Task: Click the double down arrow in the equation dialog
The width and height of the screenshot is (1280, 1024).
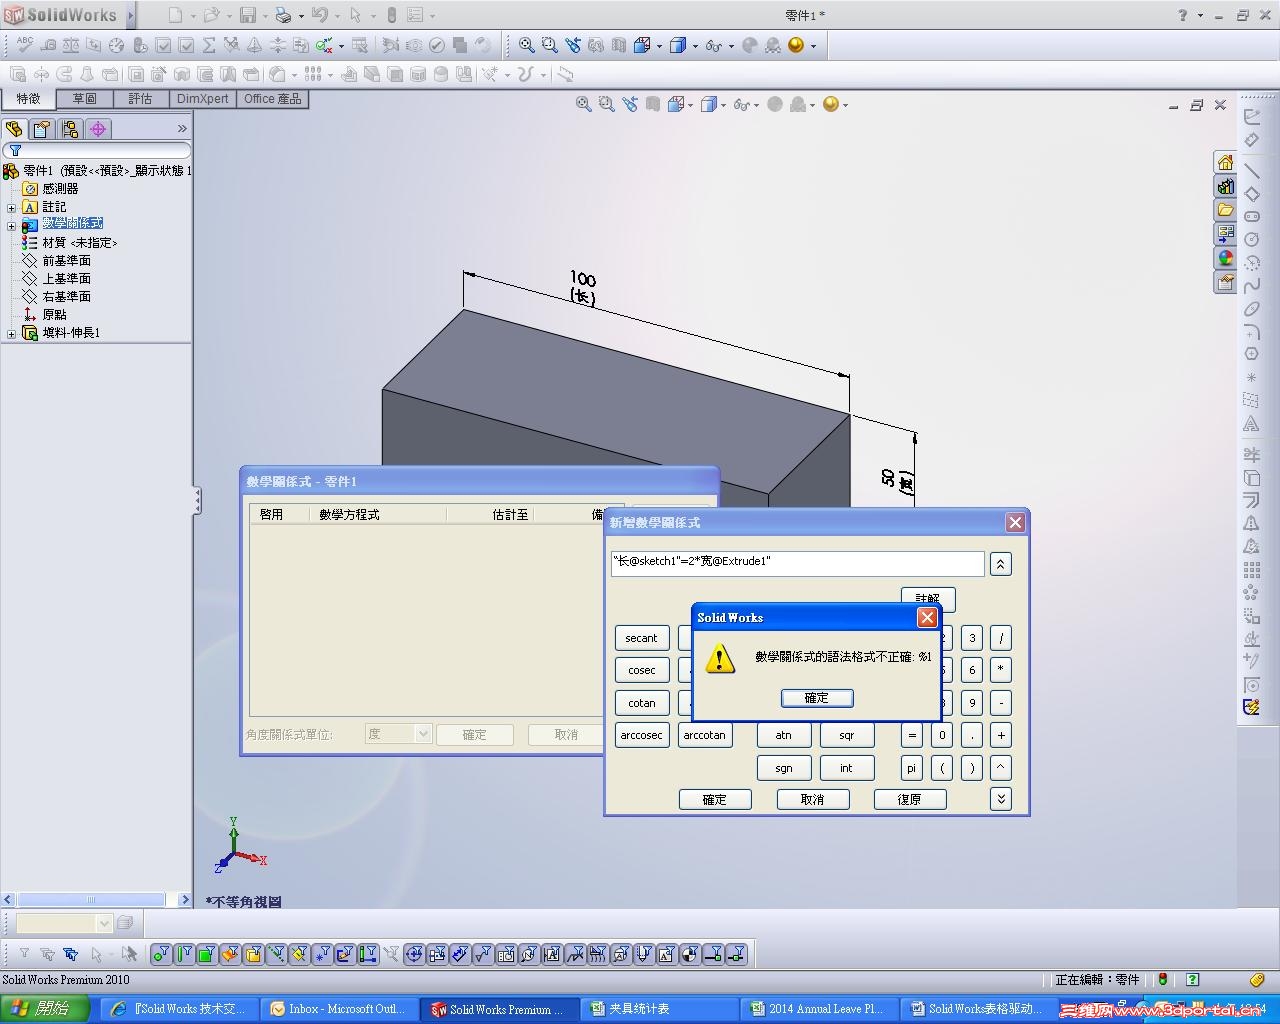Action: tap(1000, 798)
